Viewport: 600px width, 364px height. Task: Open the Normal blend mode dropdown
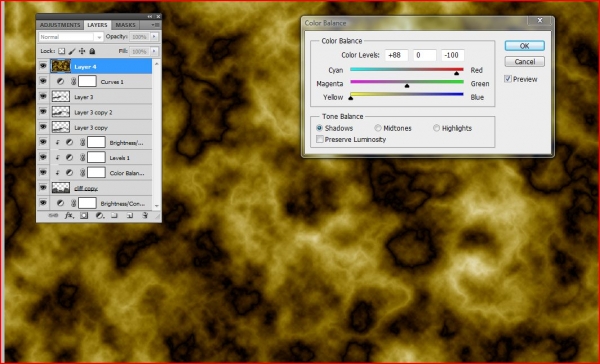click(x=71, y=37)
